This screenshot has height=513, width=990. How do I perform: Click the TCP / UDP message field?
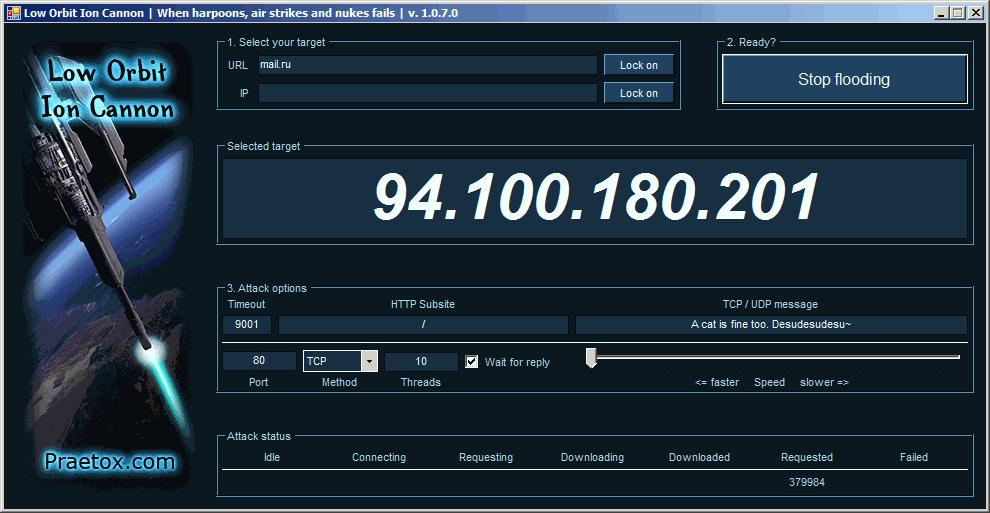[x=771, y=324]
